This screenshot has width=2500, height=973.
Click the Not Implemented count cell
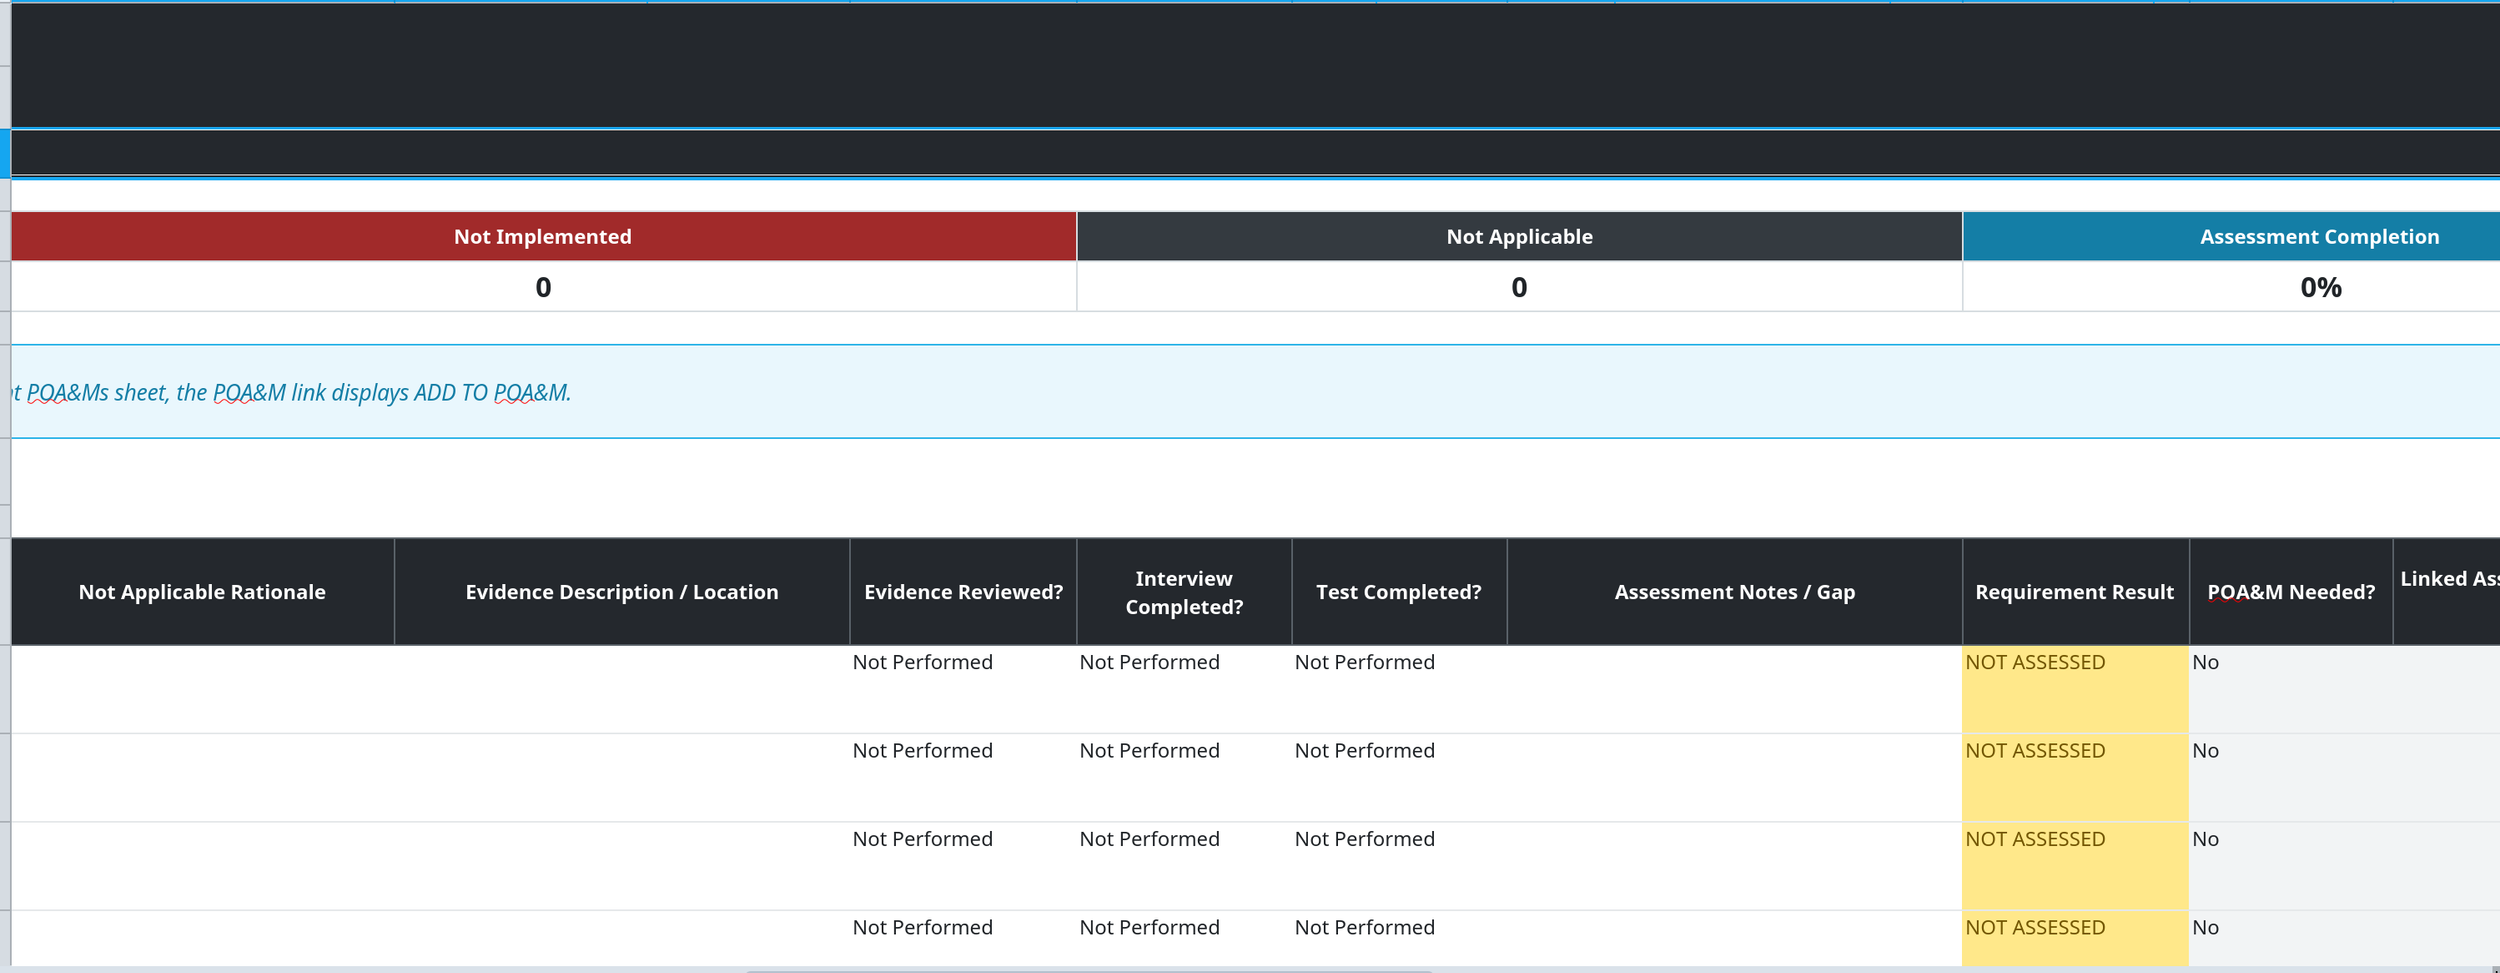point(543,287)
